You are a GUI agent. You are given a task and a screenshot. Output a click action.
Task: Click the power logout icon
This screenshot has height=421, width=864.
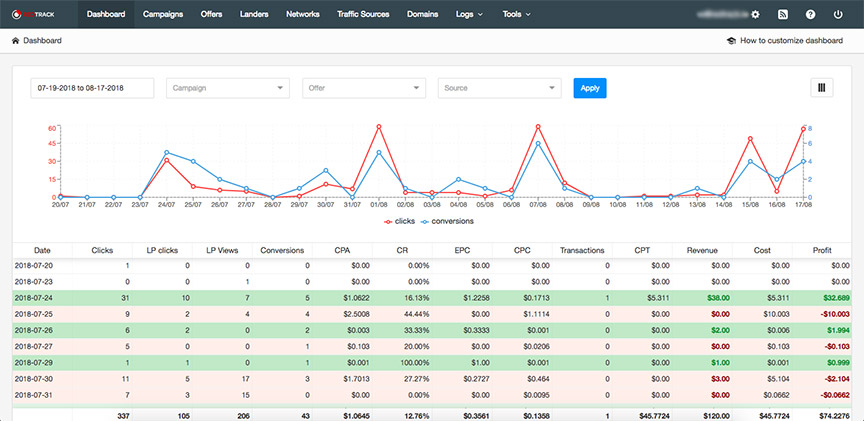[x=838, y=14]
